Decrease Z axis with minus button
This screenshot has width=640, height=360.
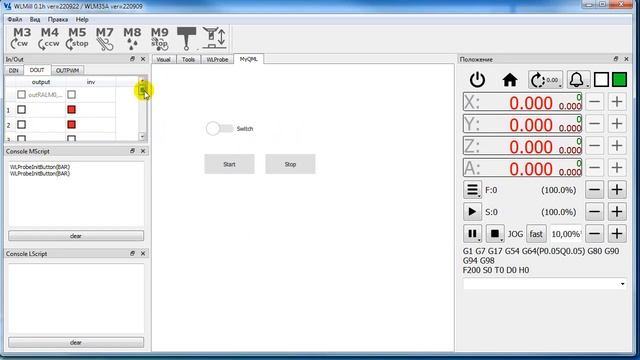[x=595, y=146]
